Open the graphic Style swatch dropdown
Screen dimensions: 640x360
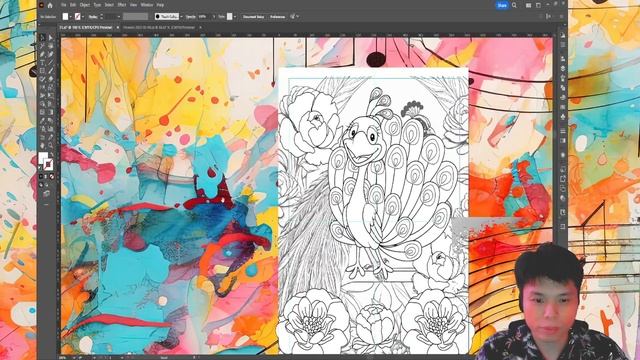pyautogui.click(x=235, y=17)
